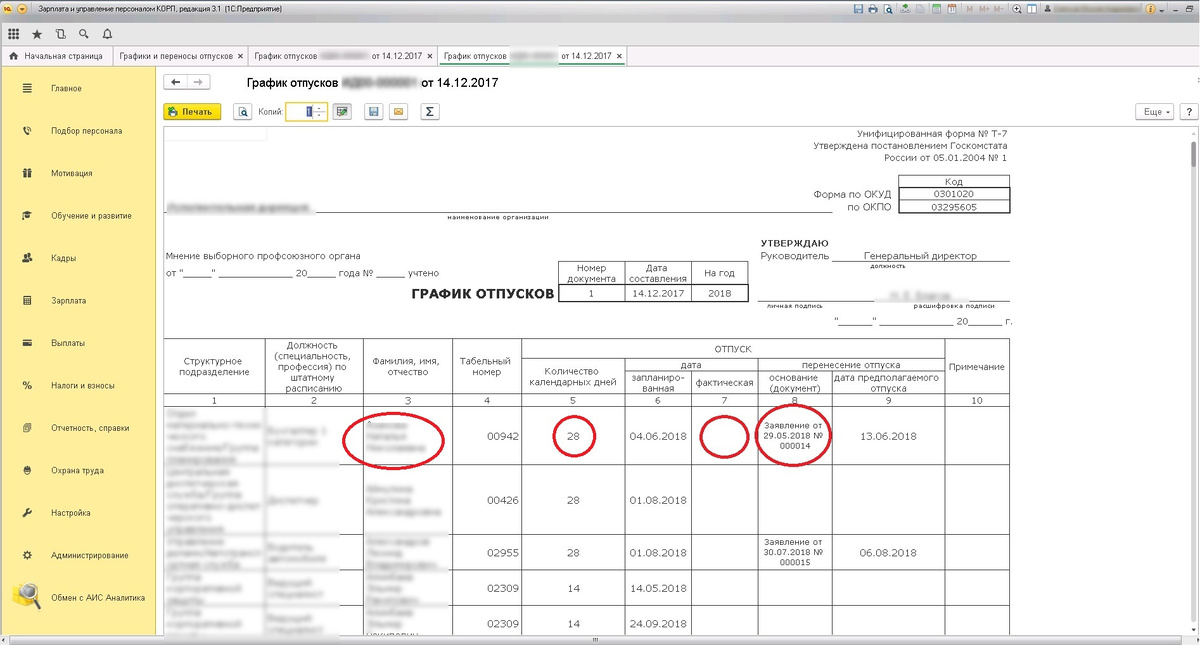
Task: Select the ОКУД code cell 0301020
Action: click(x=954, y=194)
